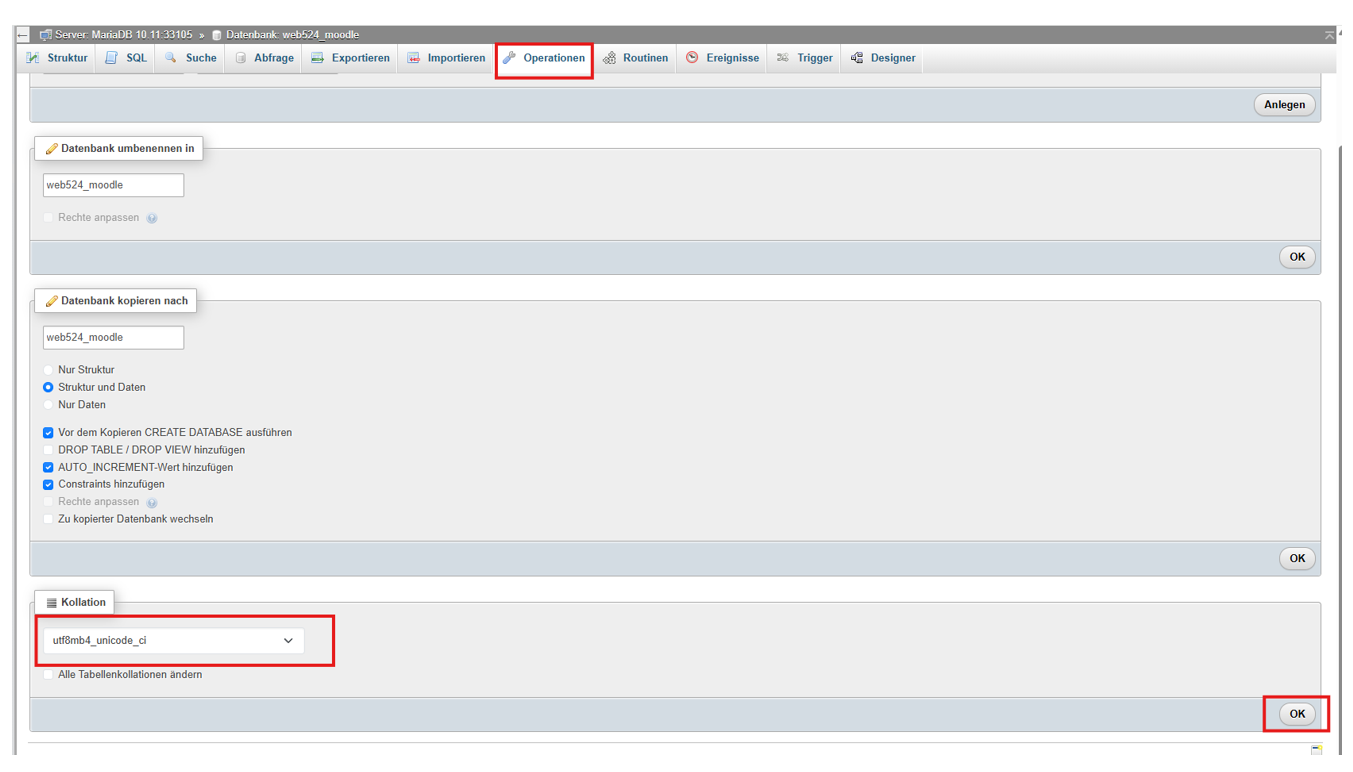Viewport: 1353px width, 772px height.
Task: Click OK in Datenbank umbenennen section
Action: [x=1297, y=257]
